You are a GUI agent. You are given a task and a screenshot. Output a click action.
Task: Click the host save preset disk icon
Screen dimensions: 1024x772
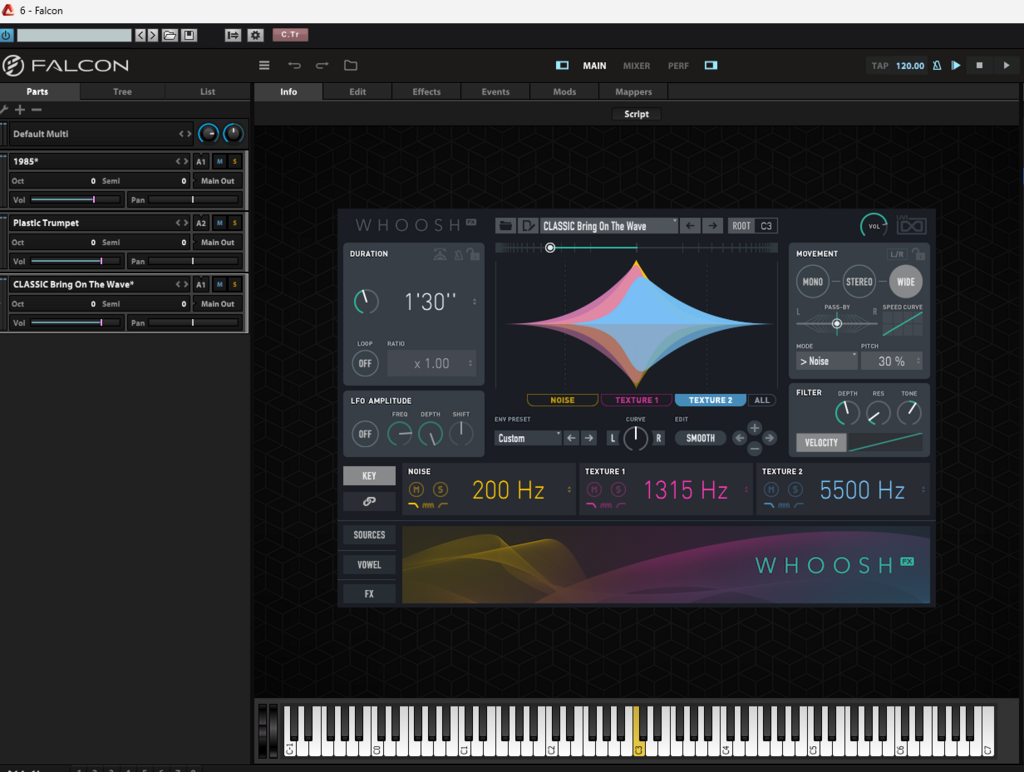189,35
